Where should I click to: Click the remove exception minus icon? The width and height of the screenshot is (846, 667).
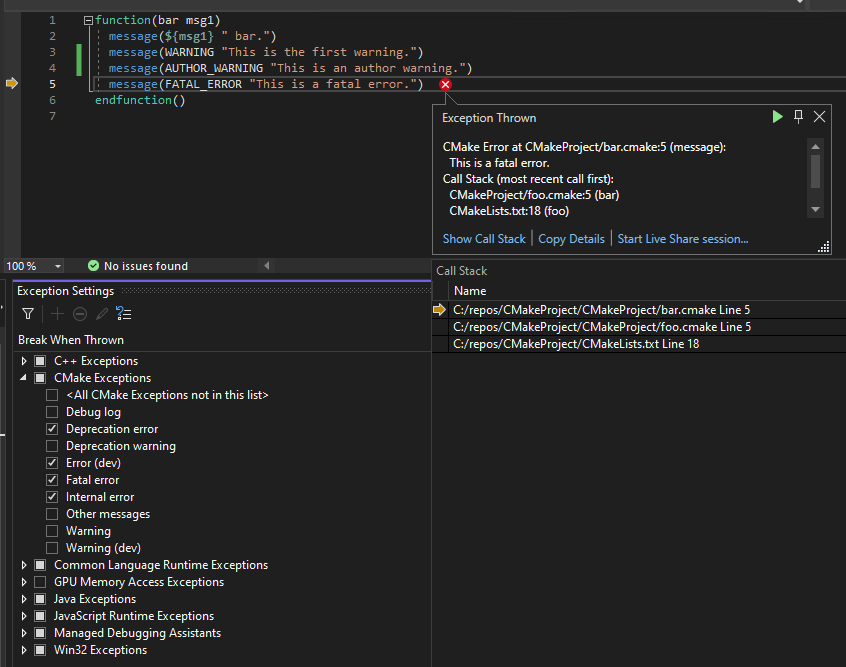tap(80, 313)
